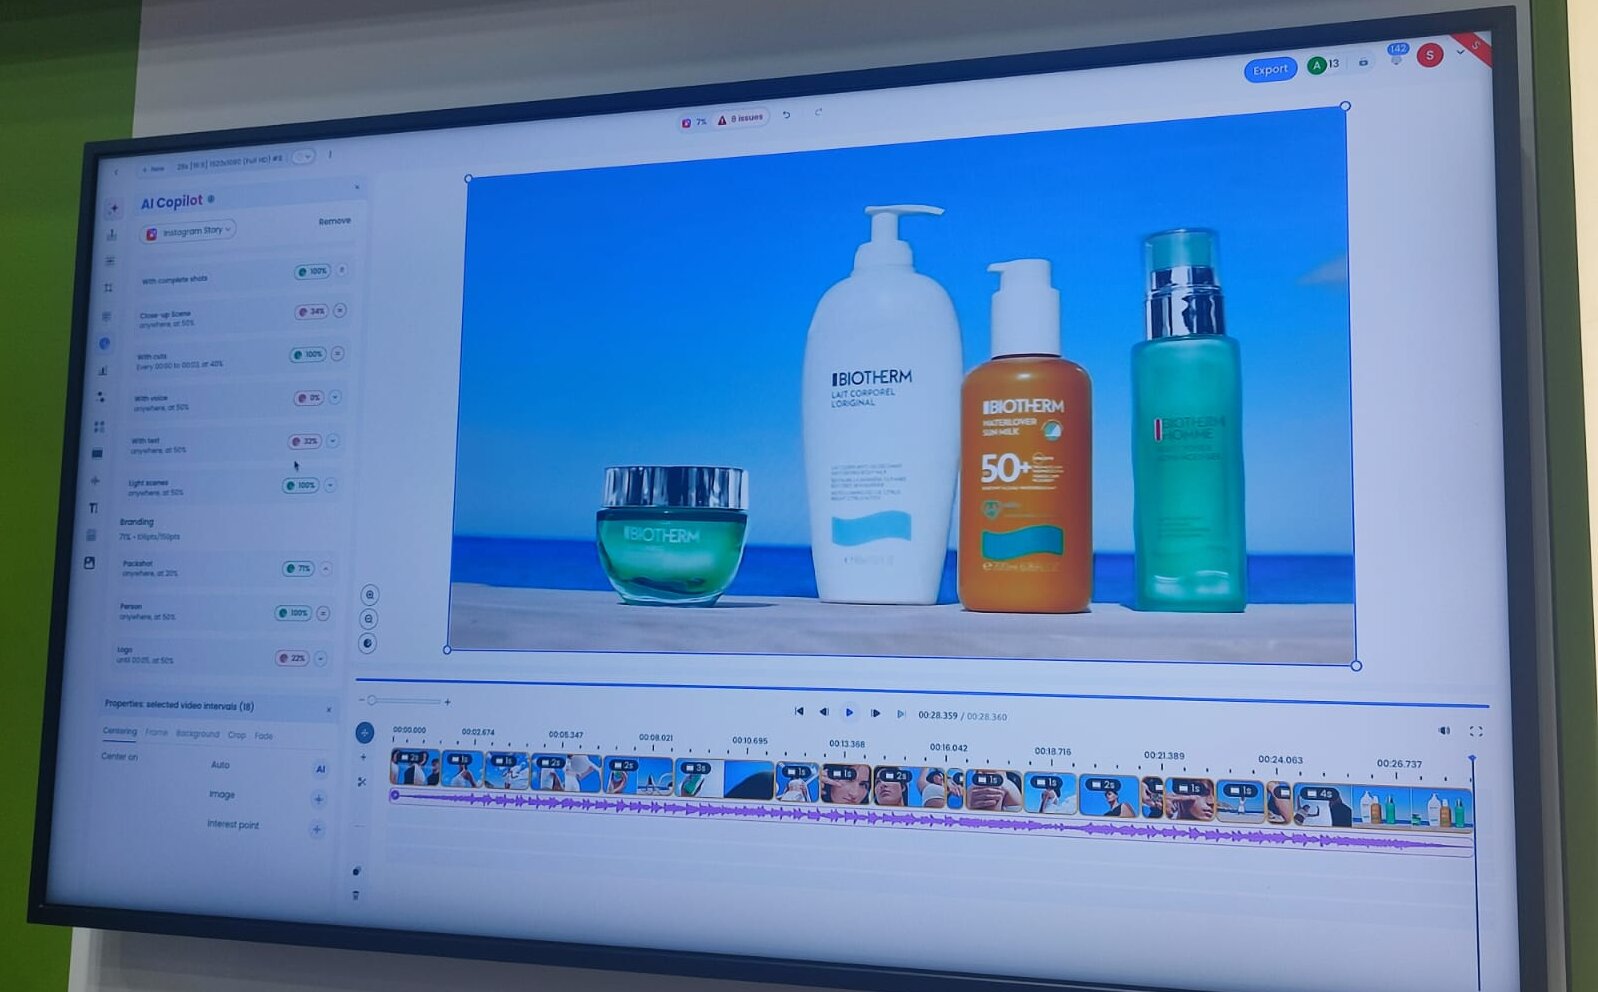
Task: Open notifications bell with 142 badge
Action: click(1397, 55)
